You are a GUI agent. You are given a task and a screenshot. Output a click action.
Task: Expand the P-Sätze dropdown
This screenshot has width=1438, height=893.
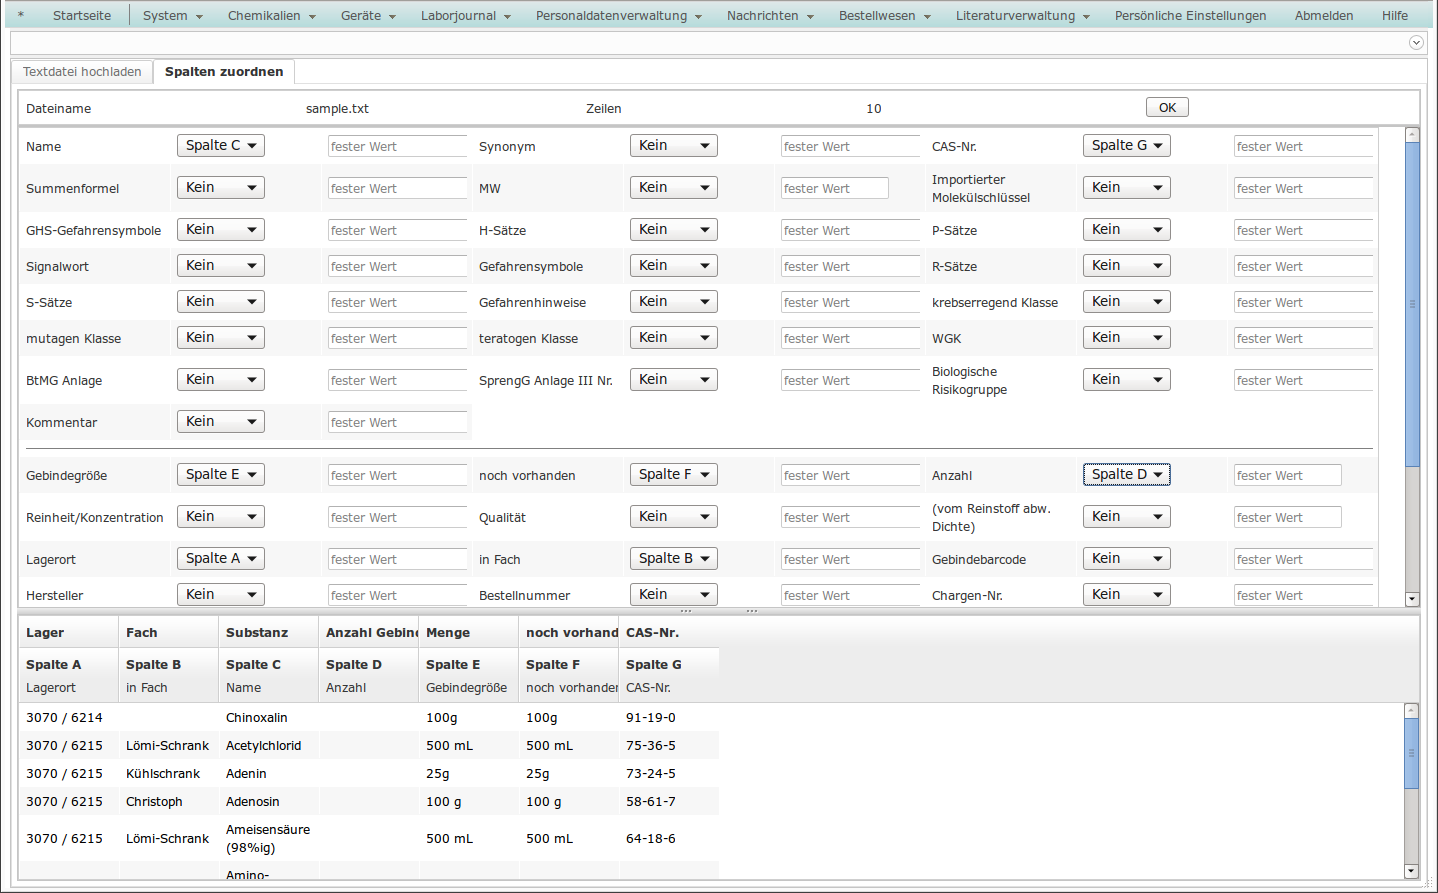pos(1127,230)
